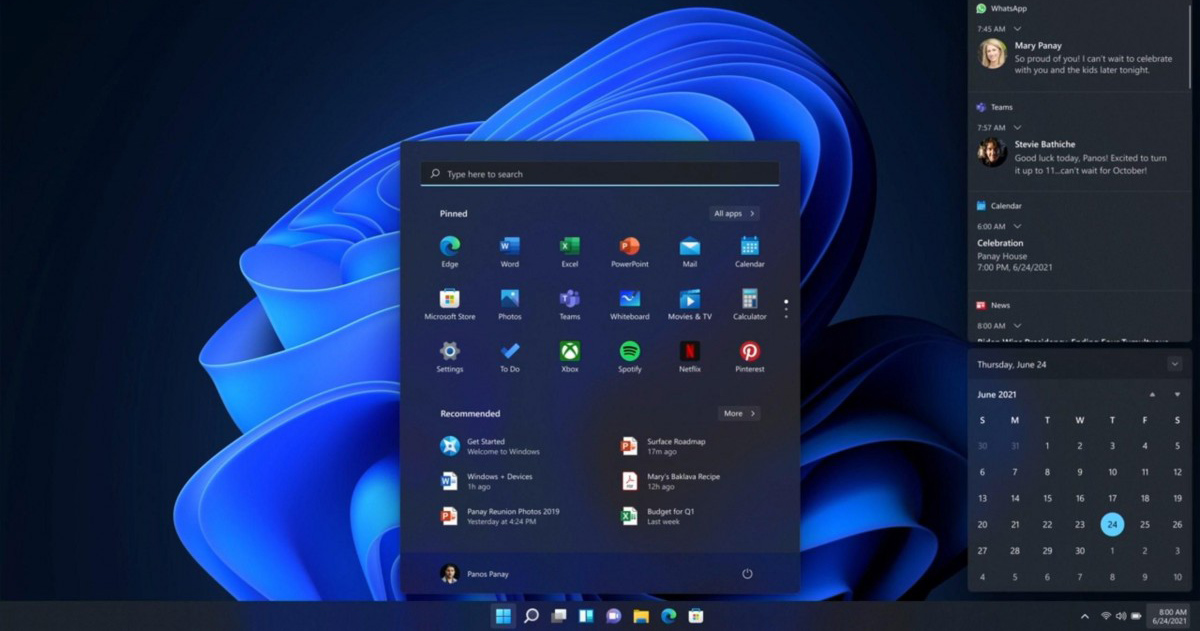The image size is (1200, 631).
Task: Click the battery icon in system tray
Action: click(x=1137, y=616)
